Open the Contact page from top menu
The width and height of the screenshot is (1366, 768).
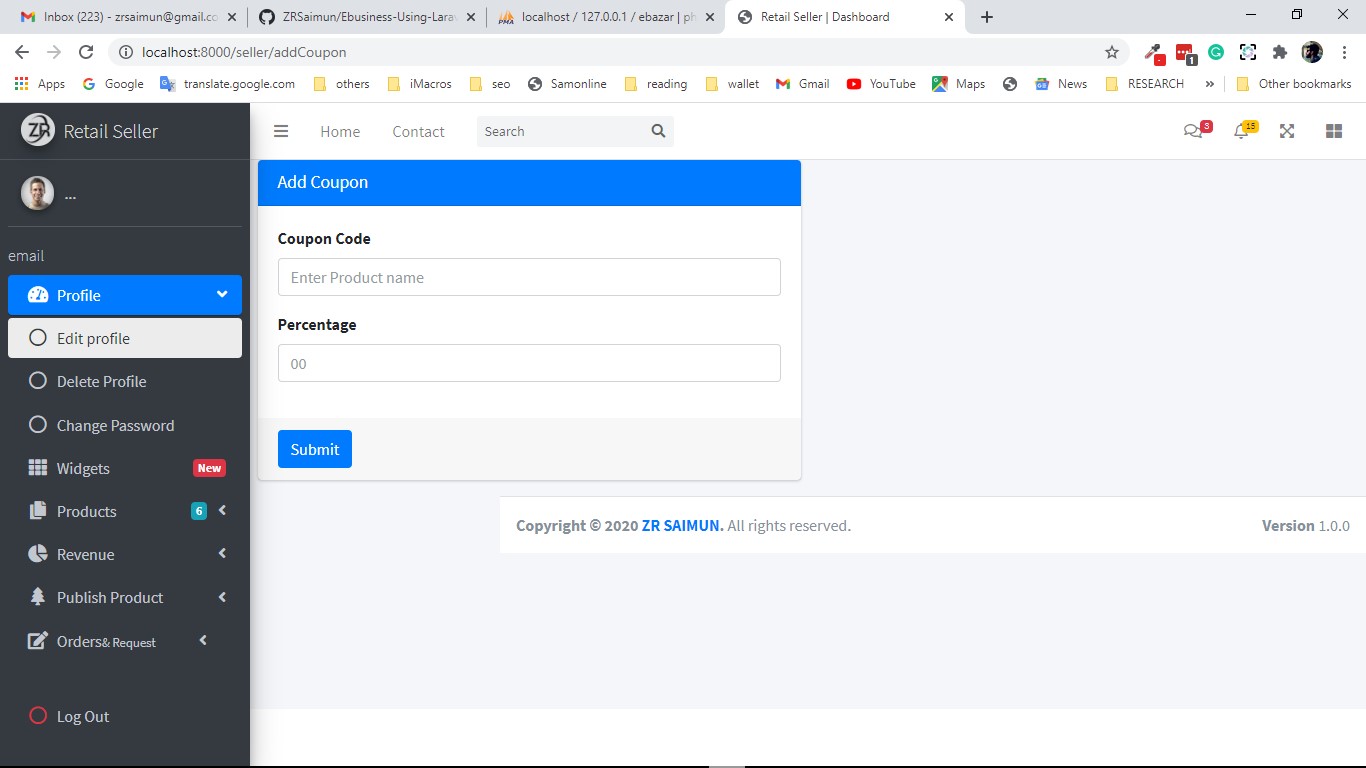coord(418,131)
